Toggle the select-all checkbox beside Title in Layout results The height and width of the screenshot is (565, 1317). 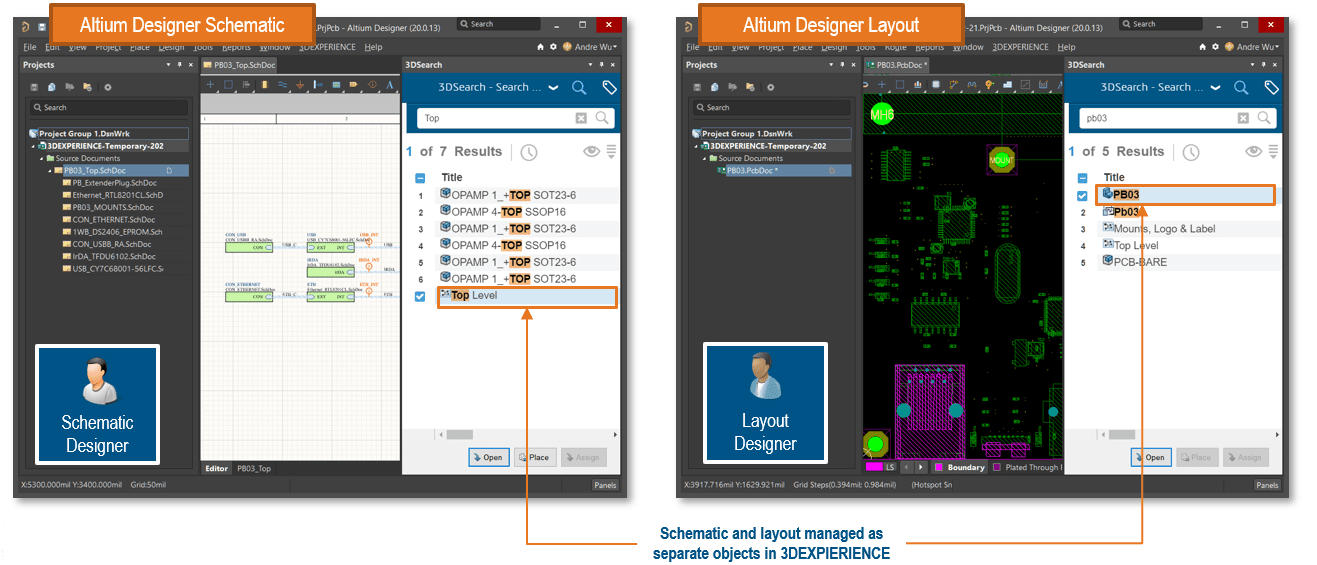click(x=1082, y=178)
